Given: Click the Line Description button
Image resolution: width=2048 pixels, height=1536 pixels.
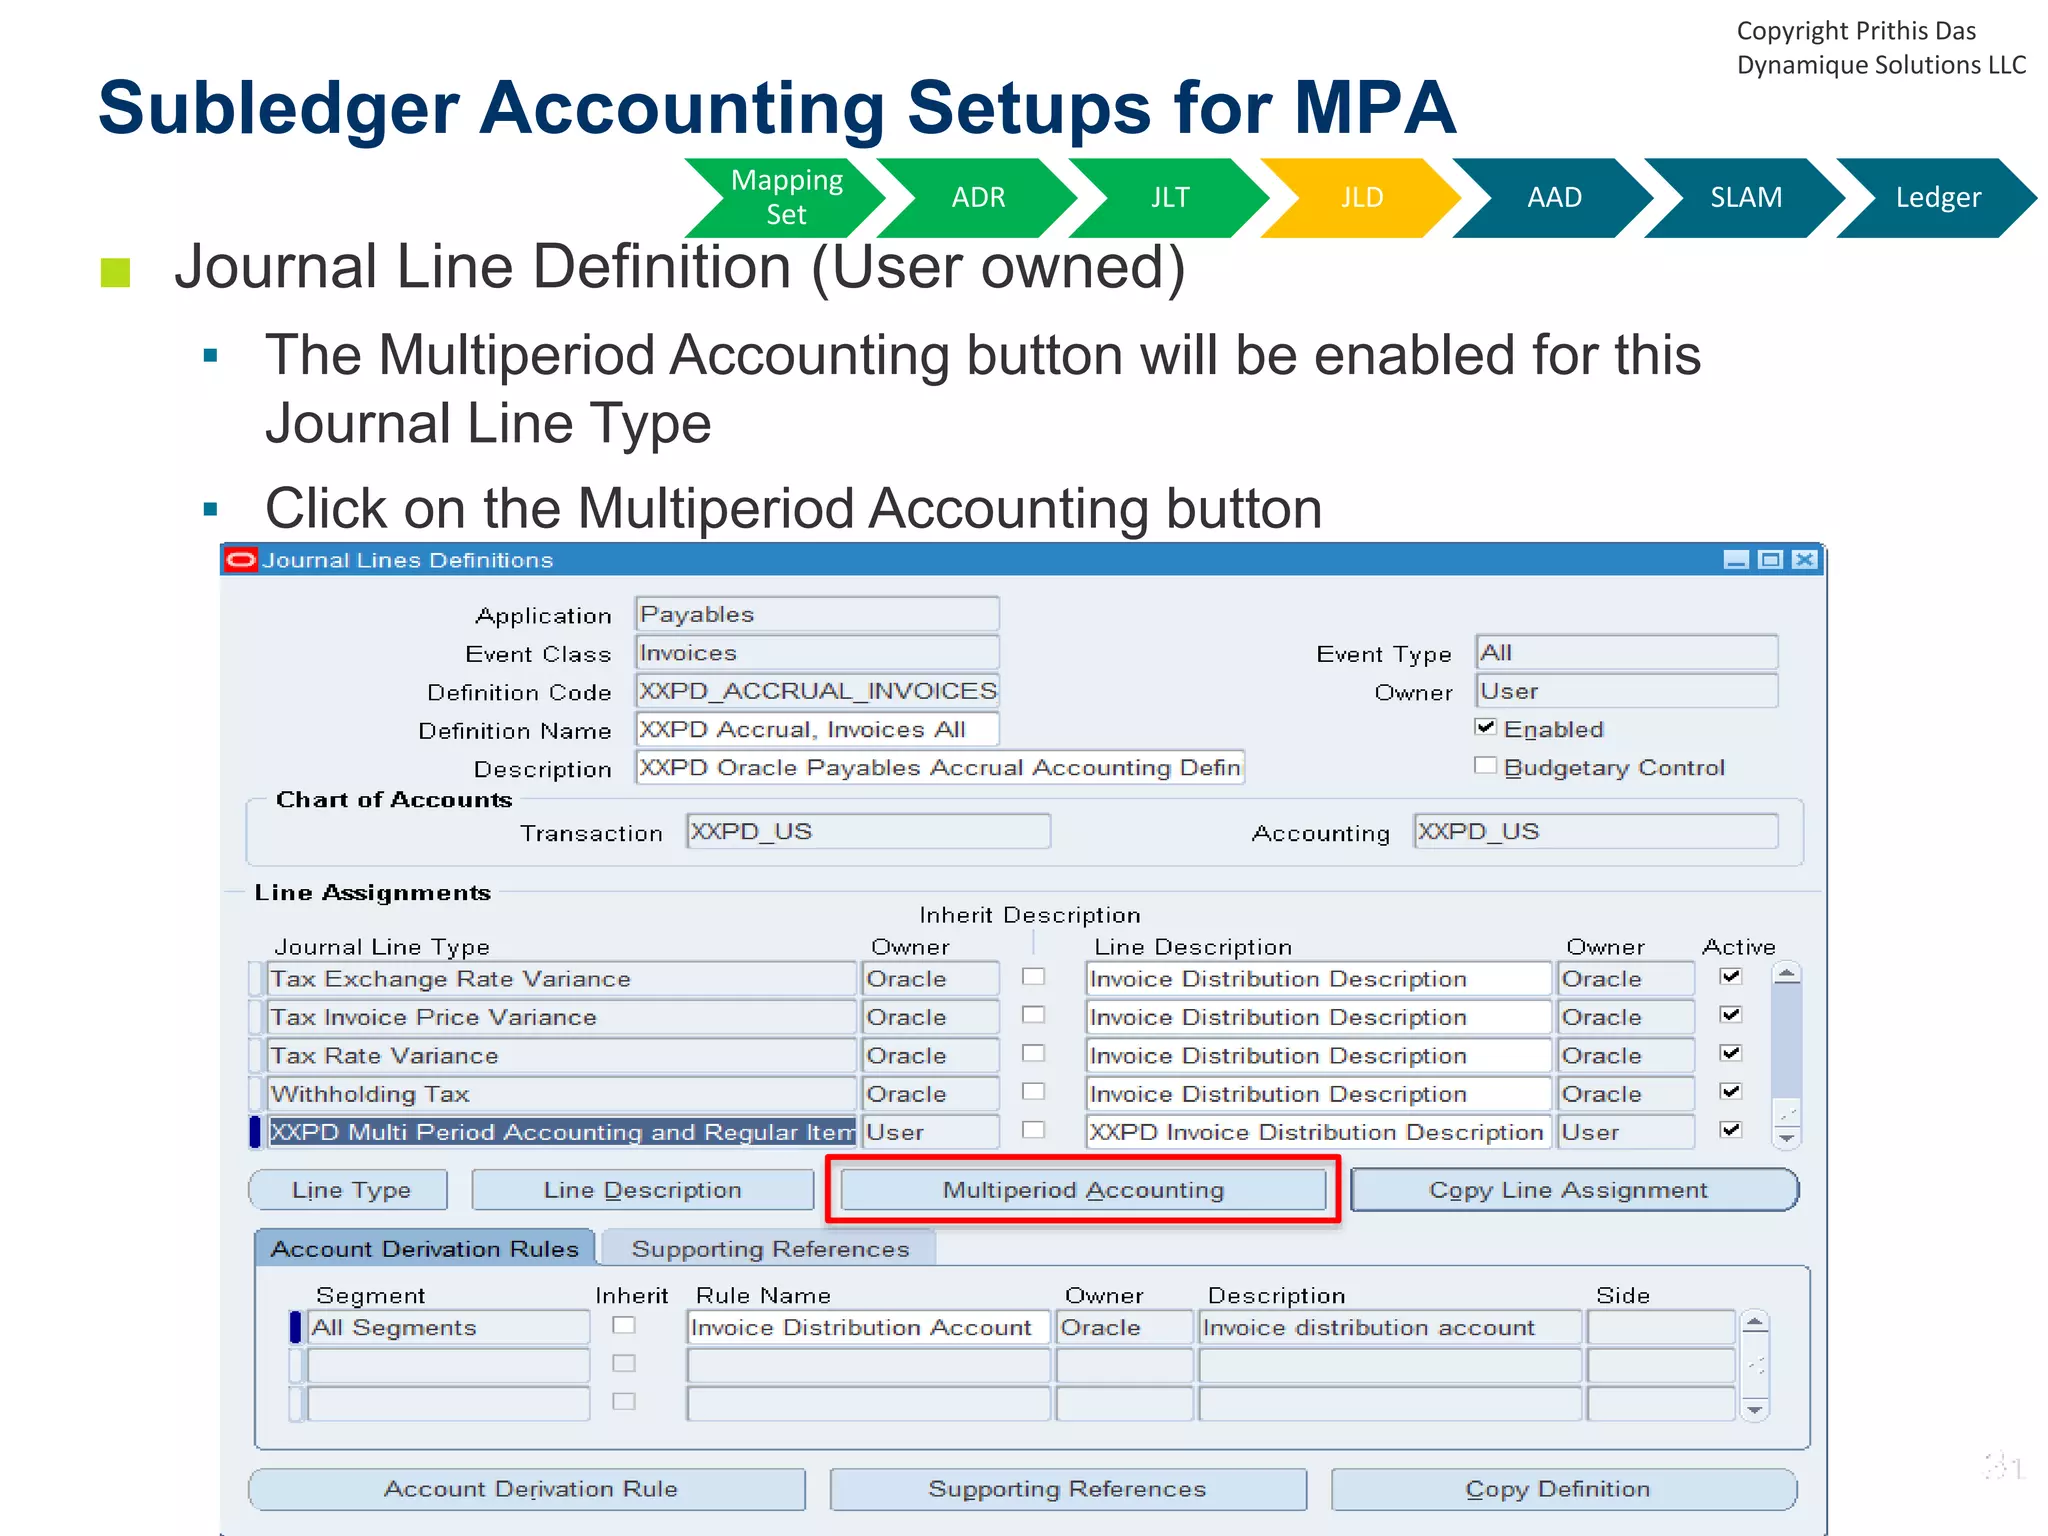Looking at the screenshot, I should (x=642, y=1189).
